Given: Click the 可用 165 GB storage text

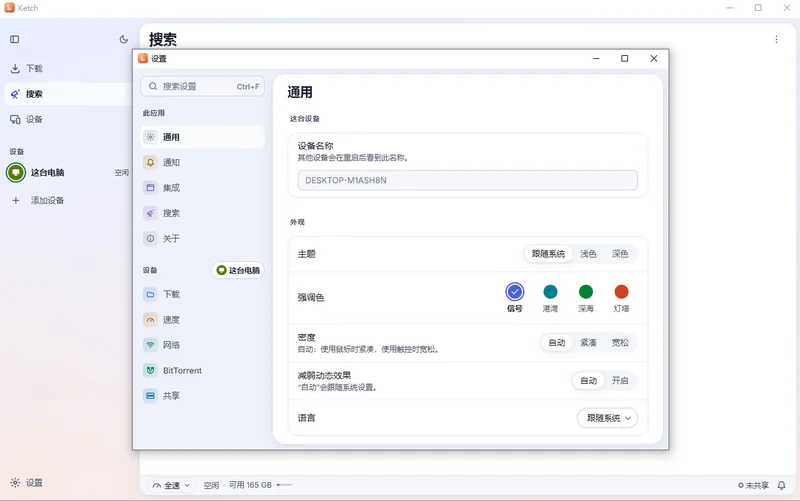Looking at the screenshot, I should tap(250, 485).
